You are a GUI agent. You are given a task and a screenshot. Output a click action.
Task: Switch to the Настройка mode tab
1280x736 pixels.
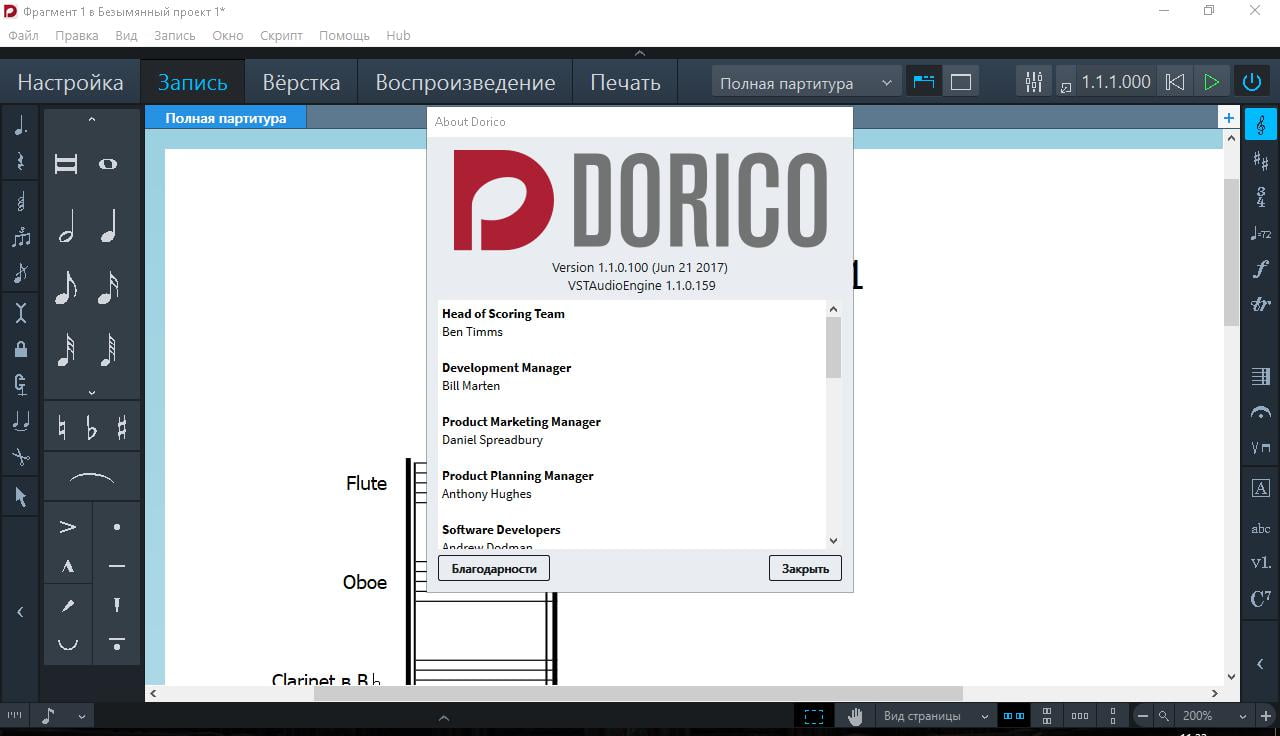70,82
